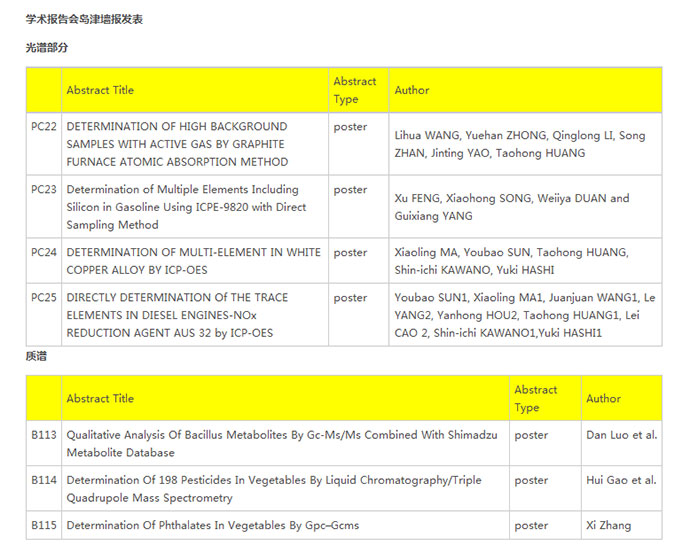Viewport: 690px width, 553px height.
Task: Click the poster type cell in the B114 row
Action: point(531,481)
